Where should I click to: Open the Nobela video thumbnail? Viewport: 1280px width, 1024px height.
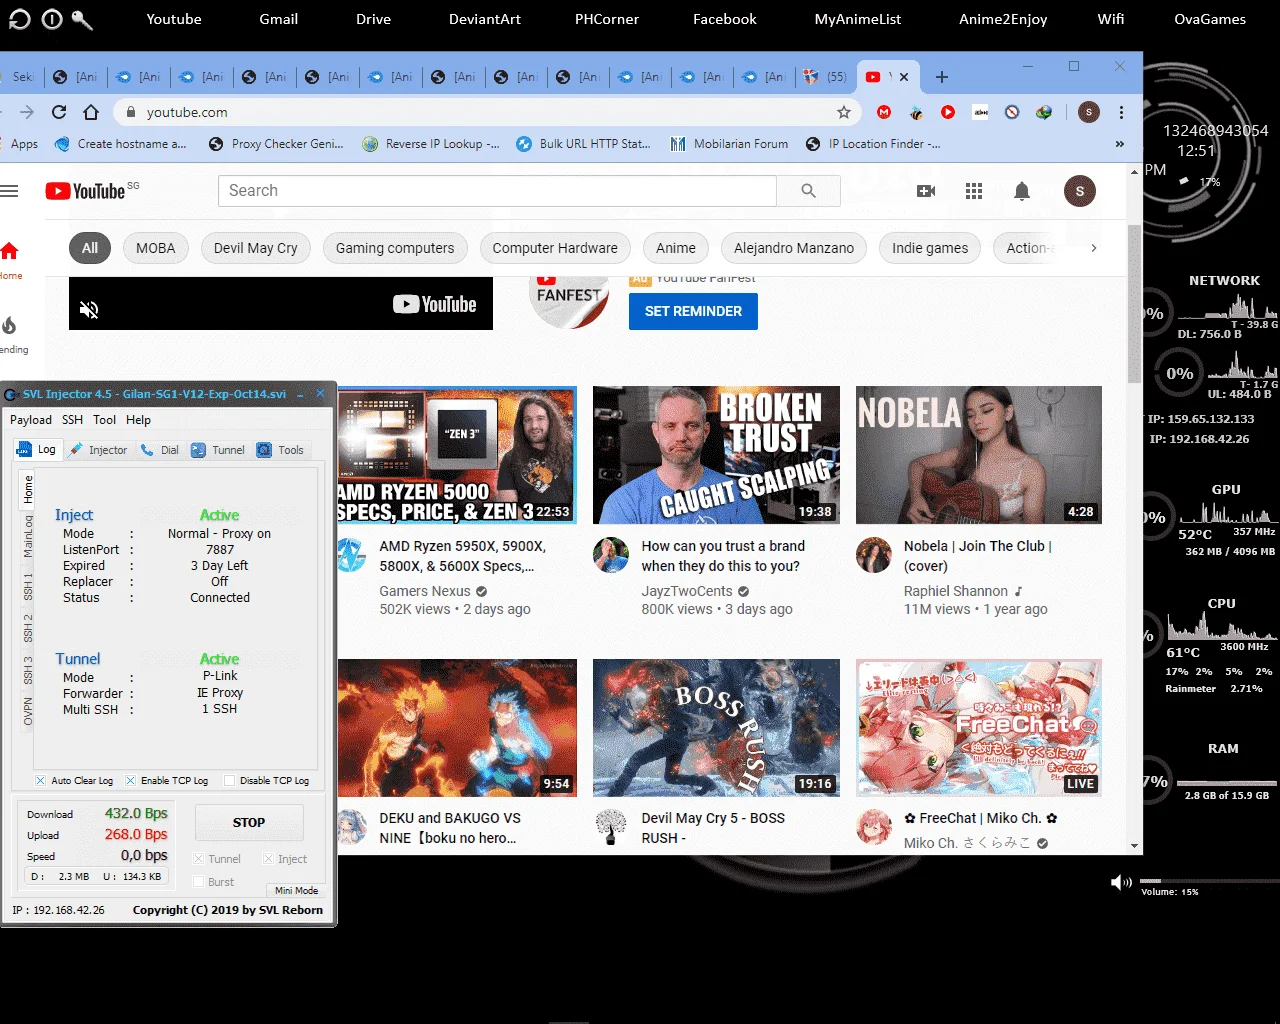(x=979, y=455)
